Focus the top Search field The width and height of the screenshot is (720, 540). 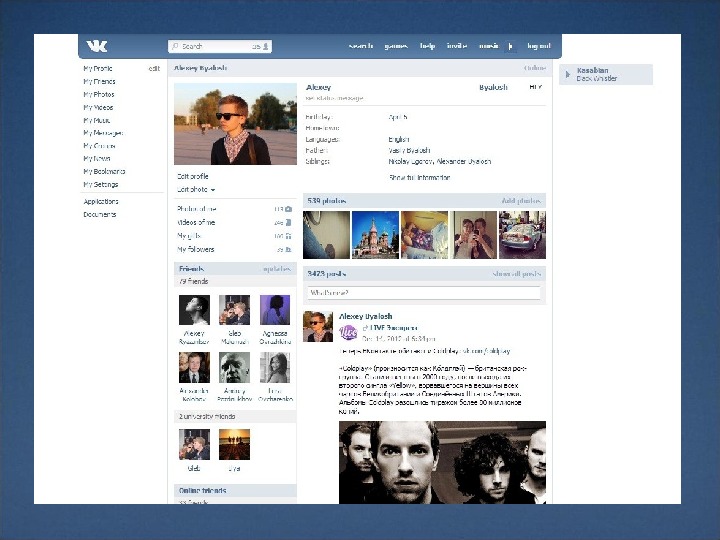point(220,46)
